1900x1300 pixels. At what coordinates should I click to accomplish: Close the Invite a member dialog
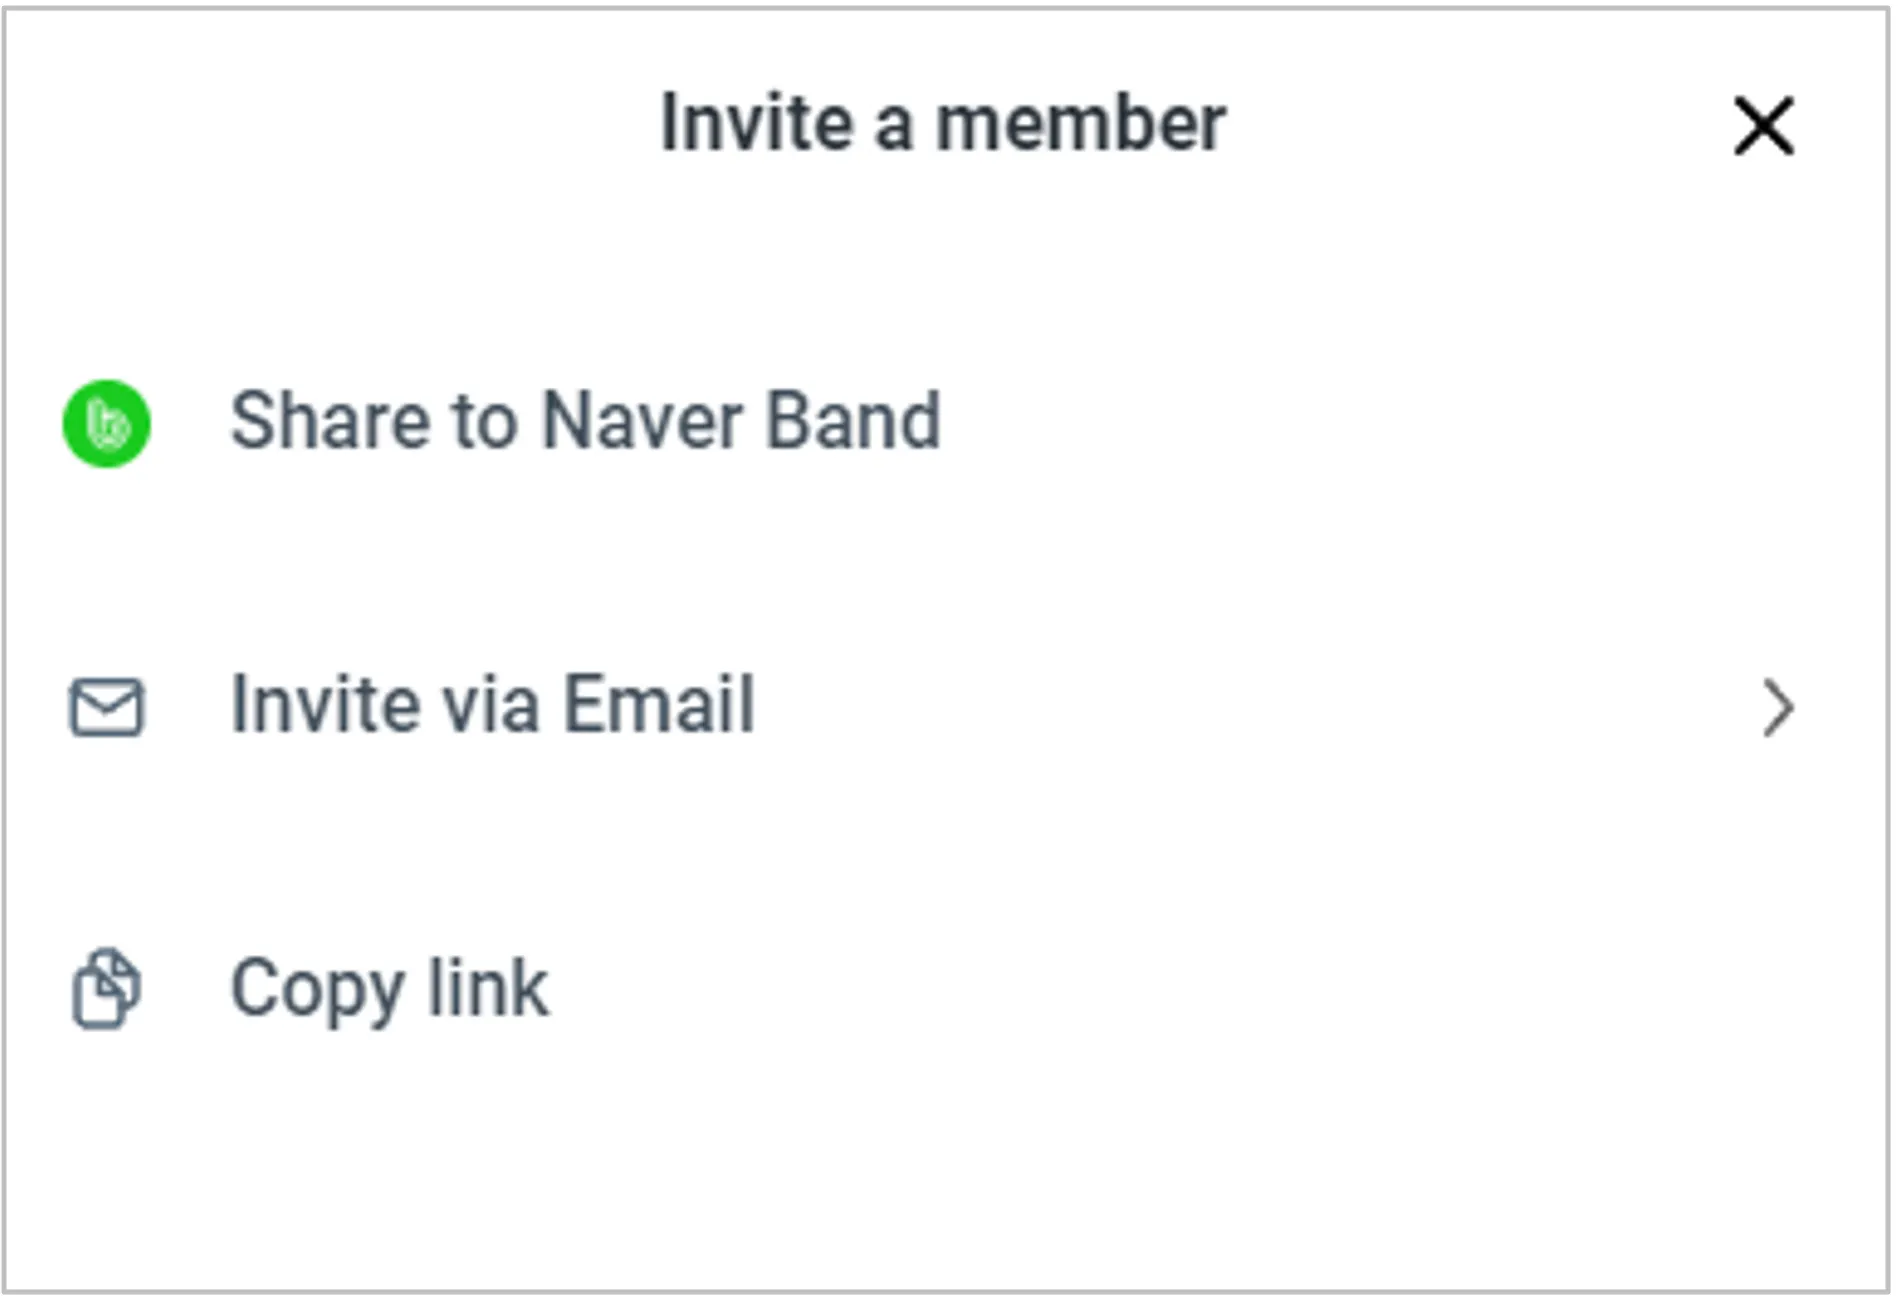(1763, 126)
